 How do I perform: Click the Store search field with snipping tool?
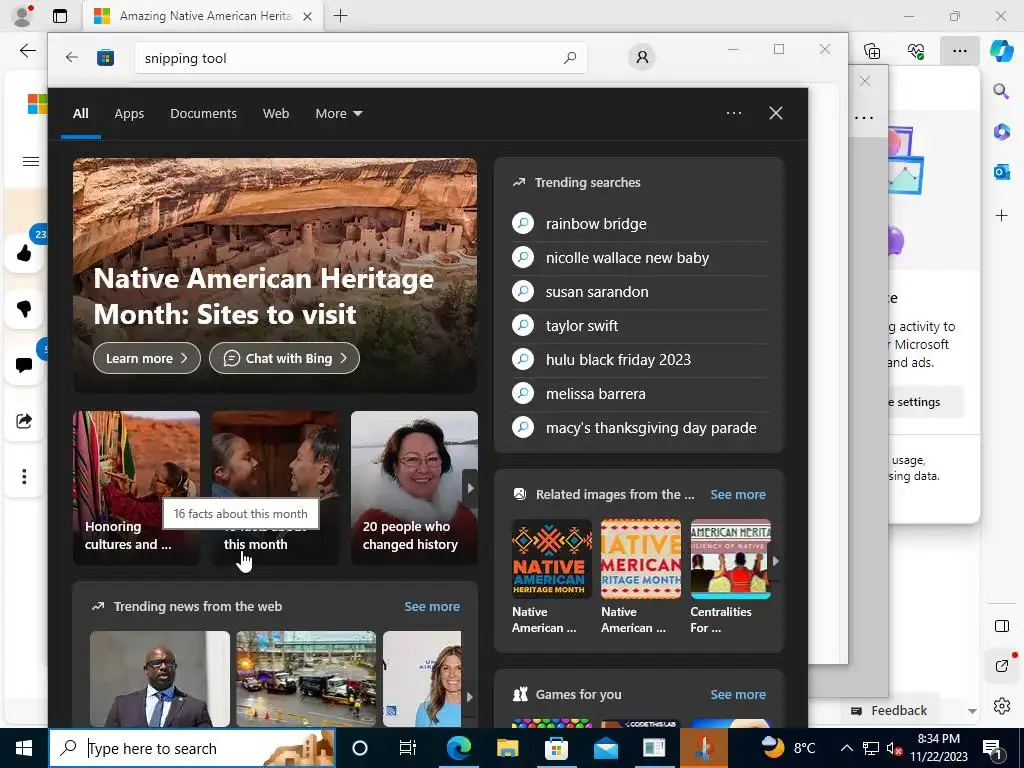(360, 57)
